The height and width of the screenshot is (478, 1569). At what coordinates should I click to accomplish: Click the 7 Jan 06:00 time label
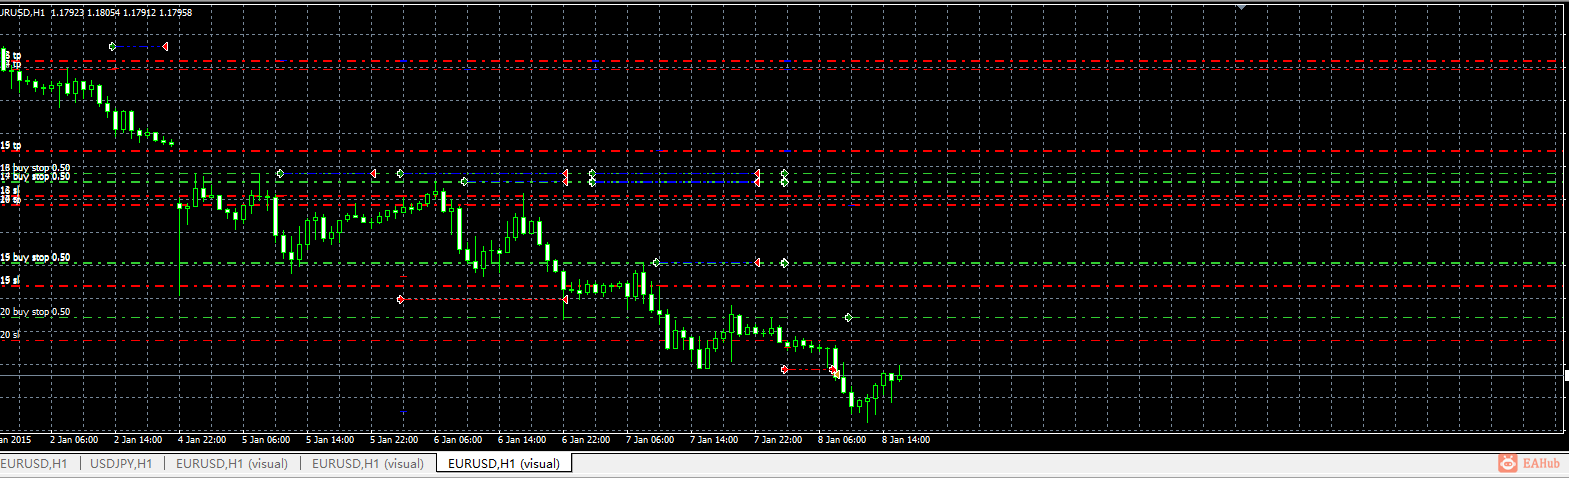[x=650, y=440]
